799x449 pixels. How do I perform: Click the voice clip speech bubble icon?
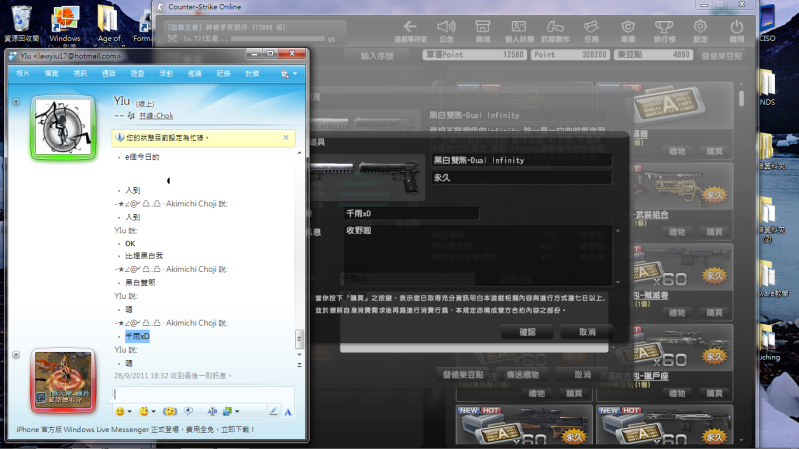pyautogui.click(x=189, y=411)
